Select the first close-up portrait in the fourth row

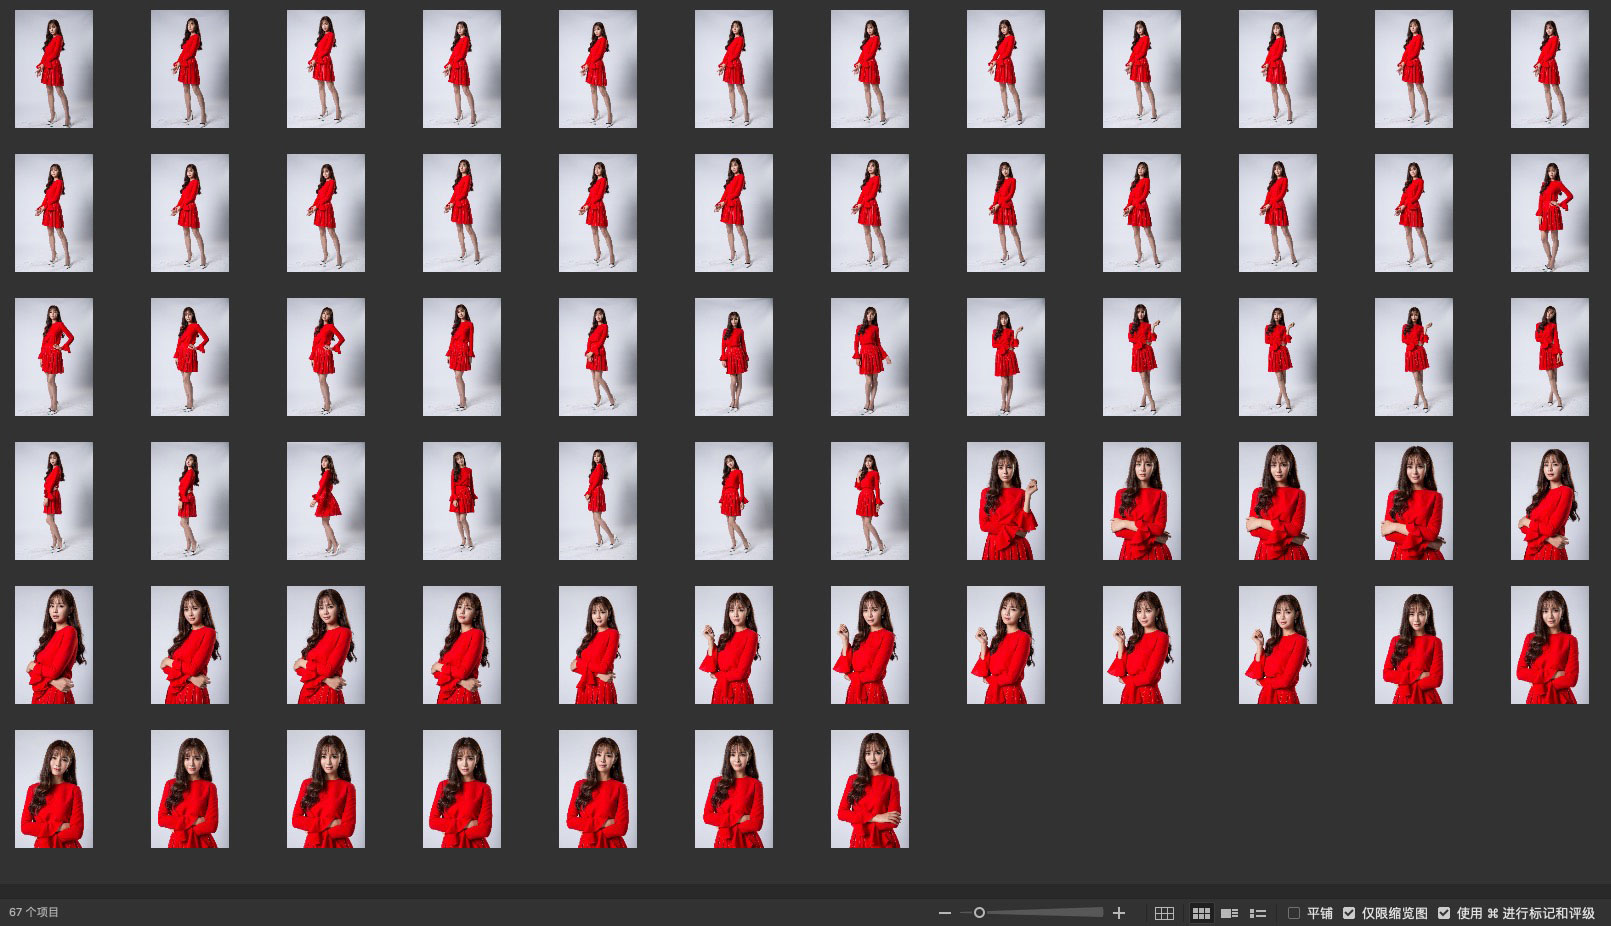point(1005,501)
